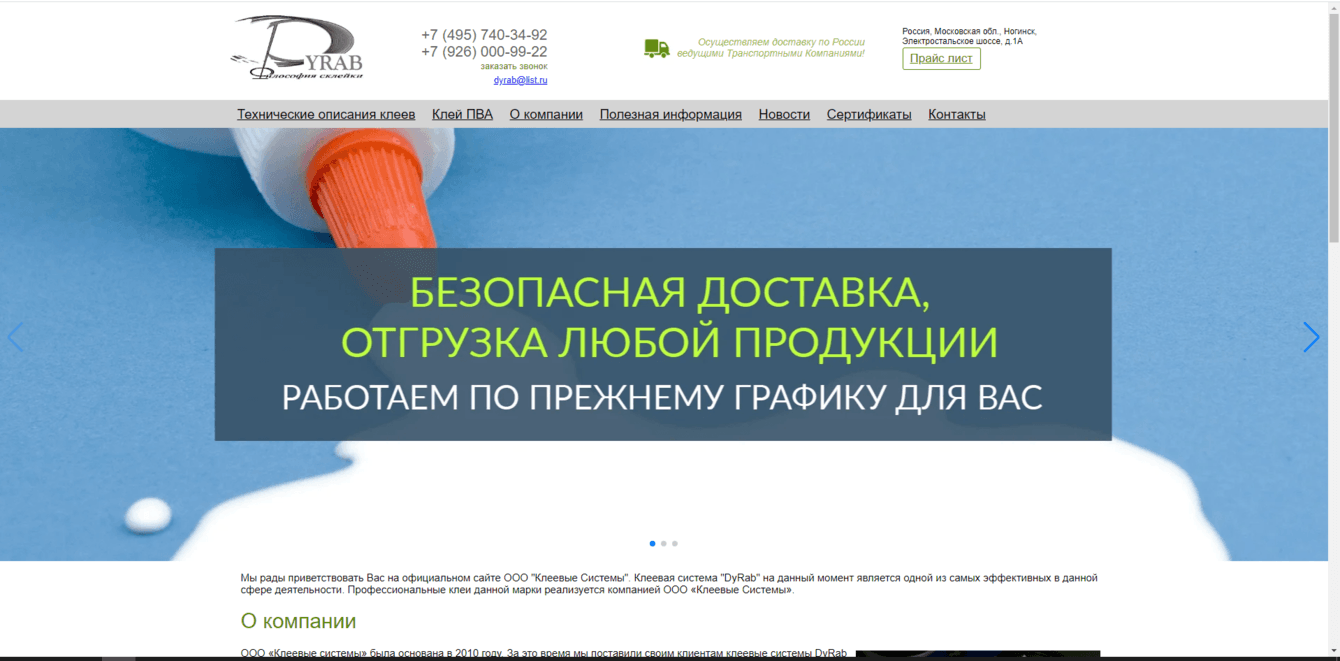Screen dimensions: 1340x661
Task: Open Контакты page
Action: coord(957,114)
